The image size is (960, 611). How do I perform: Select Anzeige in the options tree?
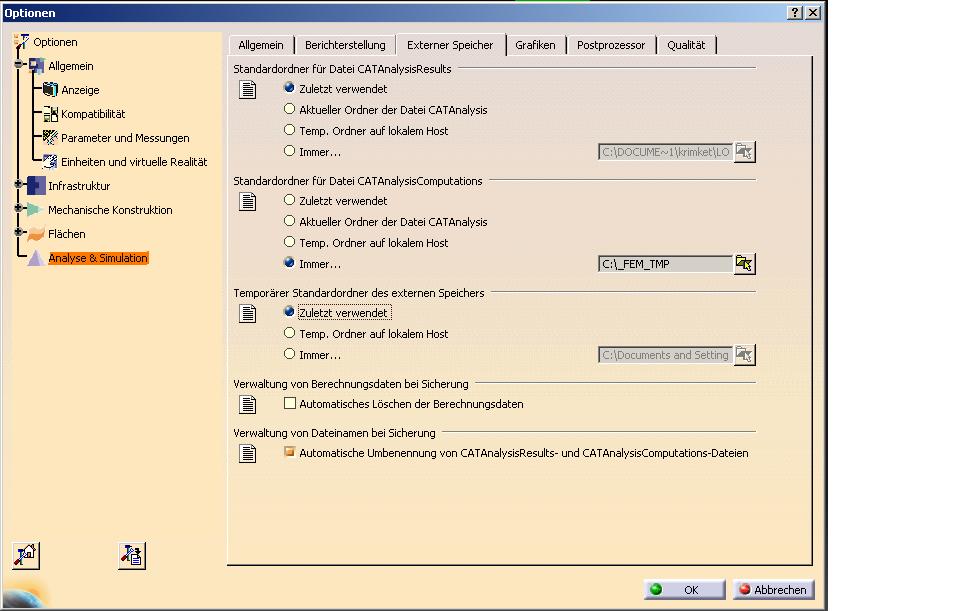80,90
